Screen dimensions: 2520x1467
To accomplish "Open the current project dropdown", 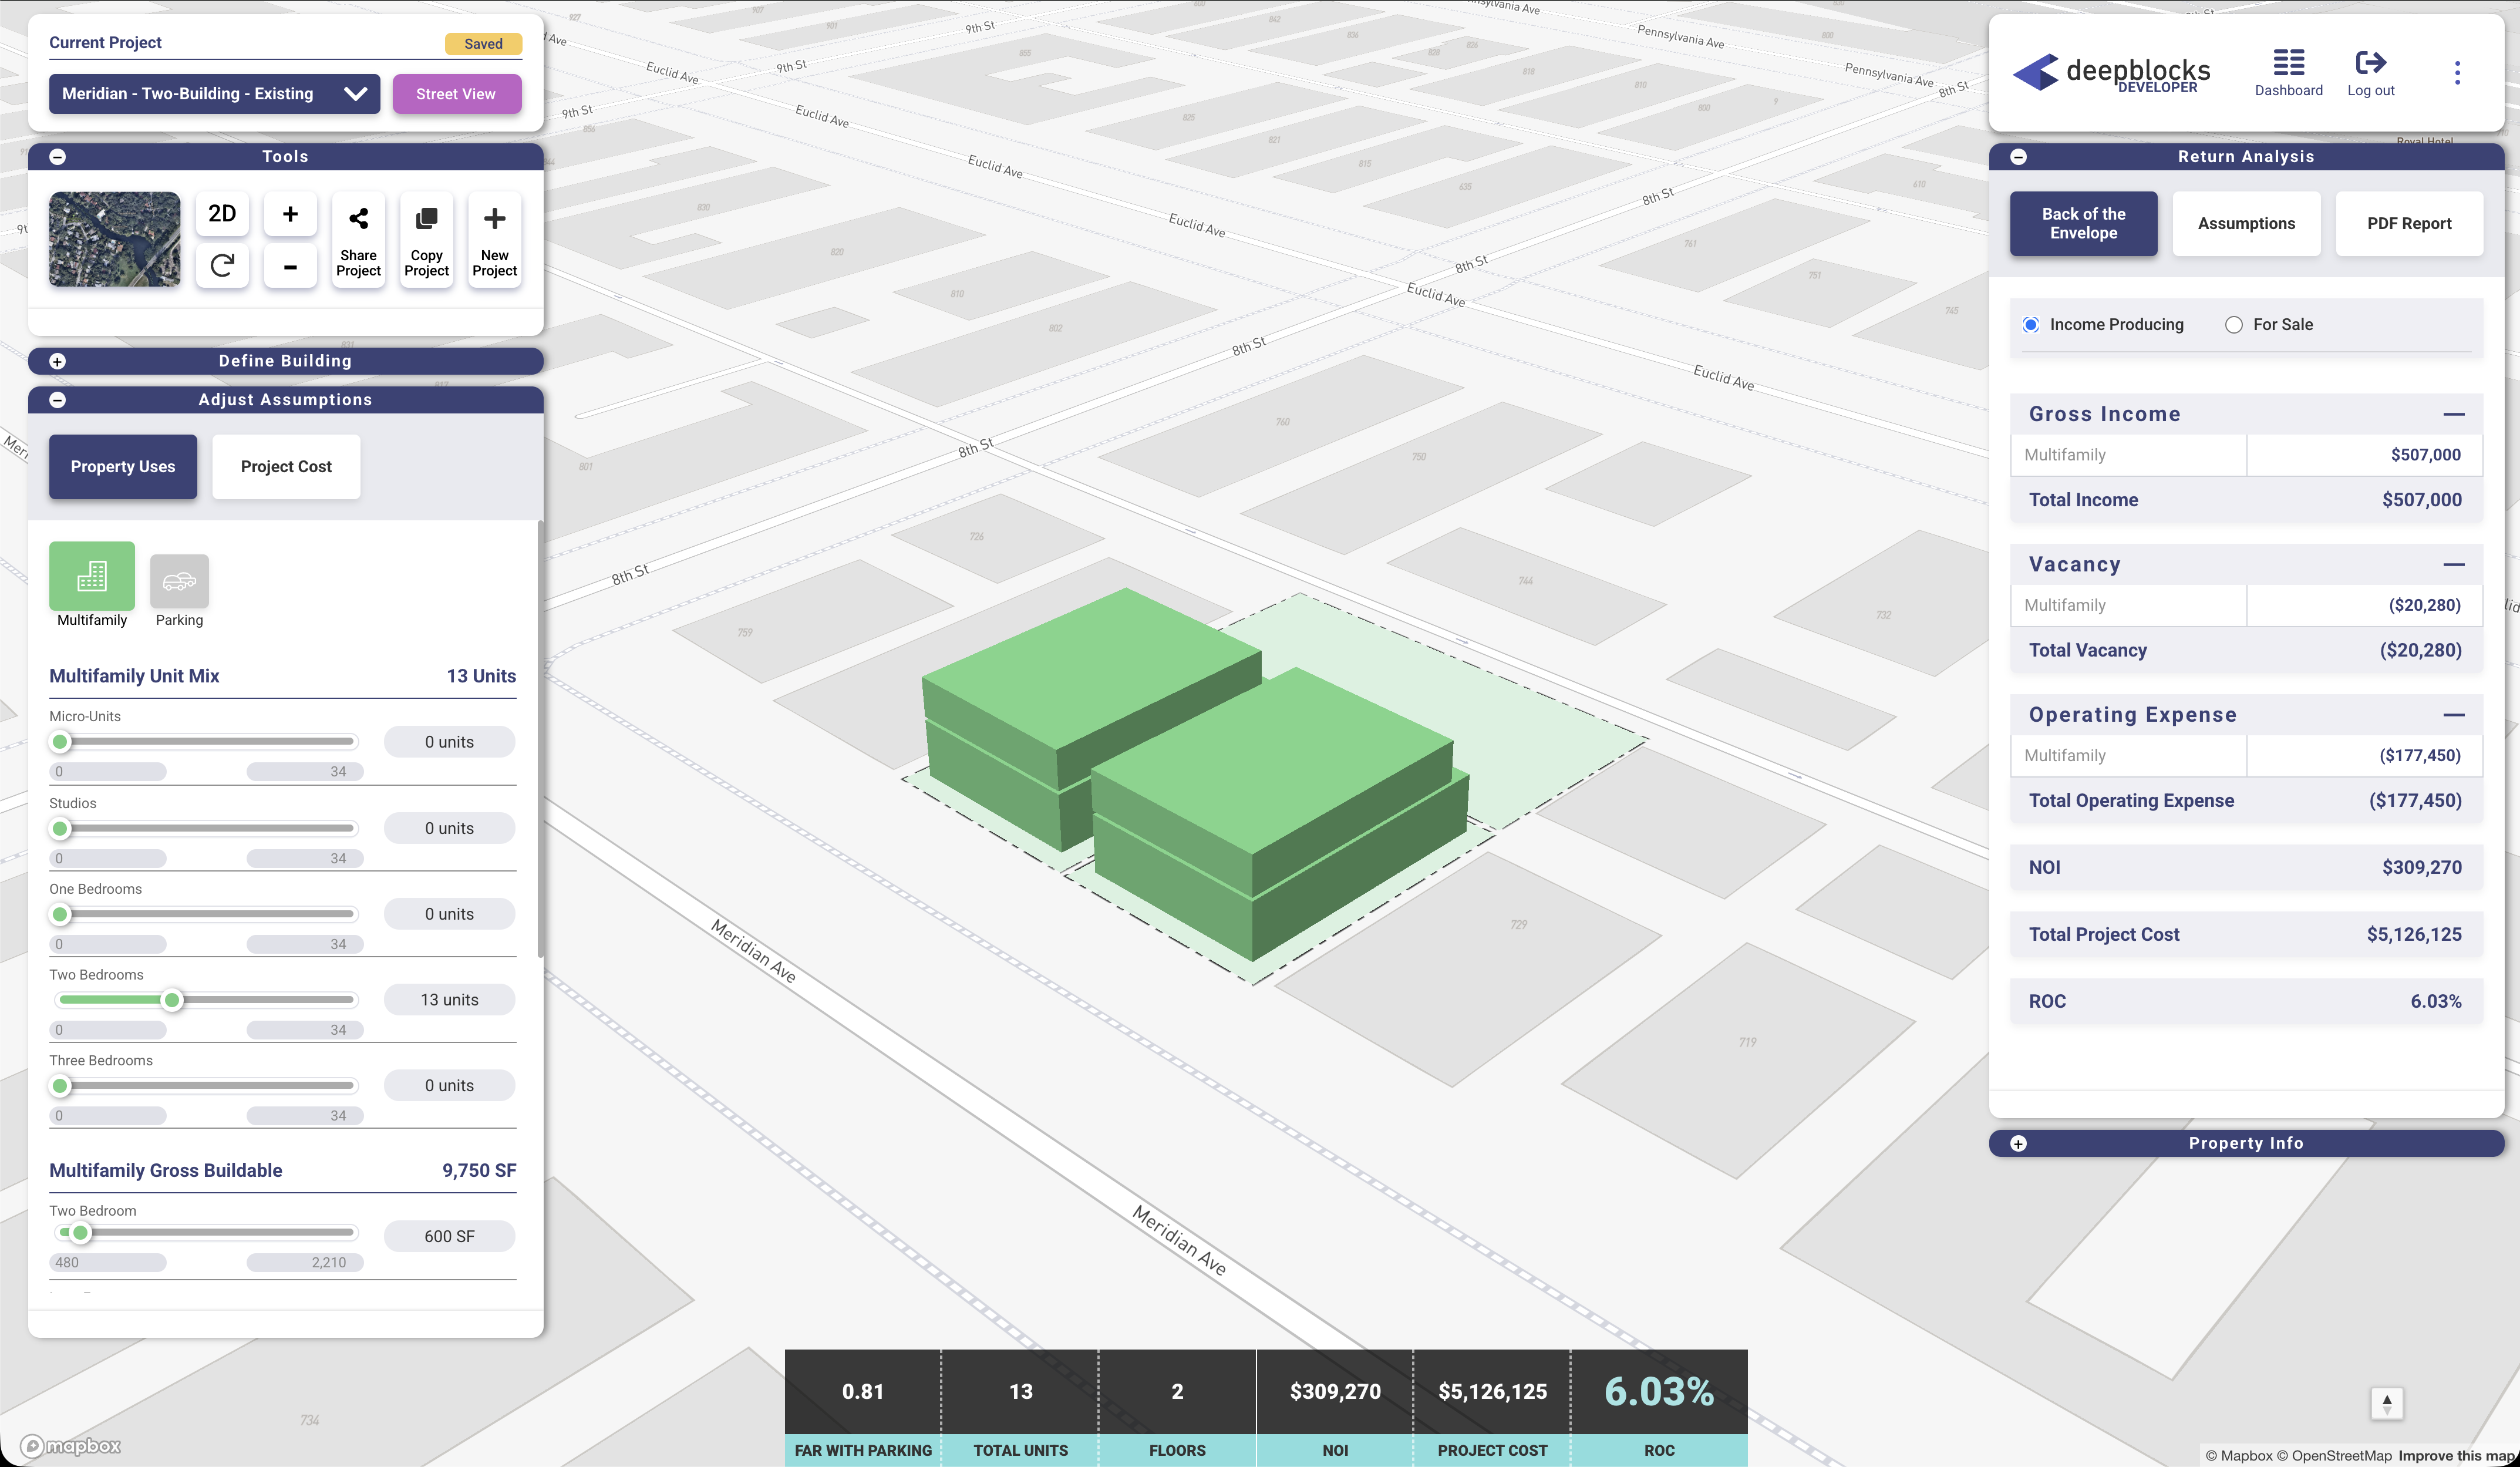I will point(214,93).
